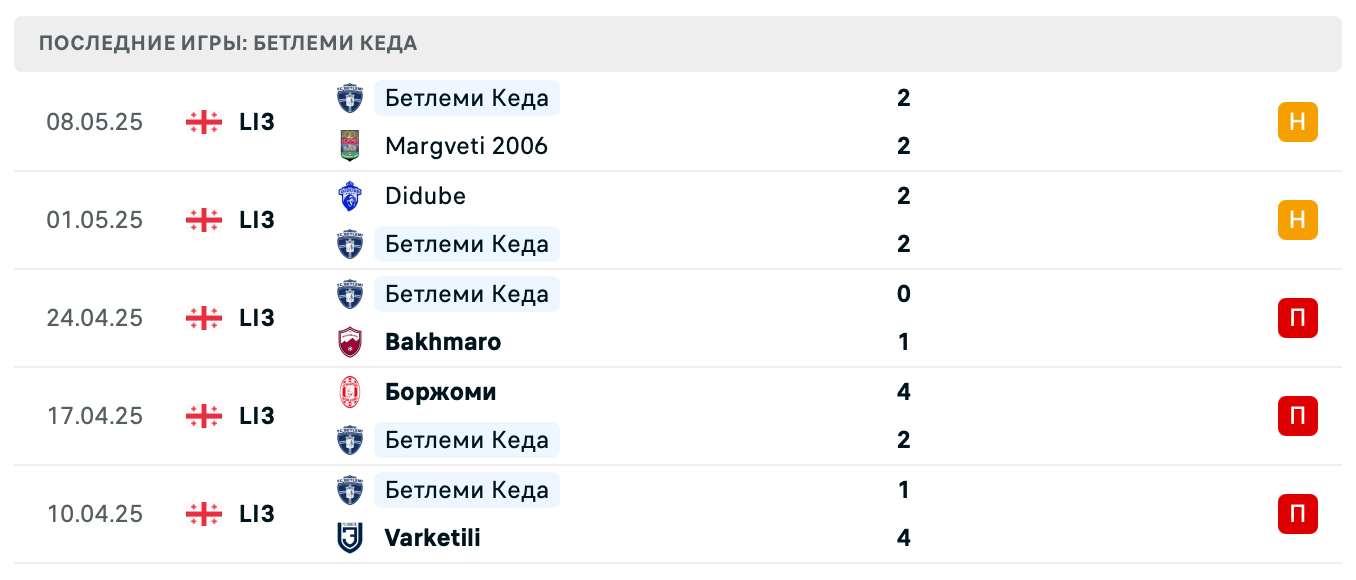Click the loss badge for 10.04.25 match
Image resolution: width=1356 pixels, height=580 pixels.
[1297, 514]
